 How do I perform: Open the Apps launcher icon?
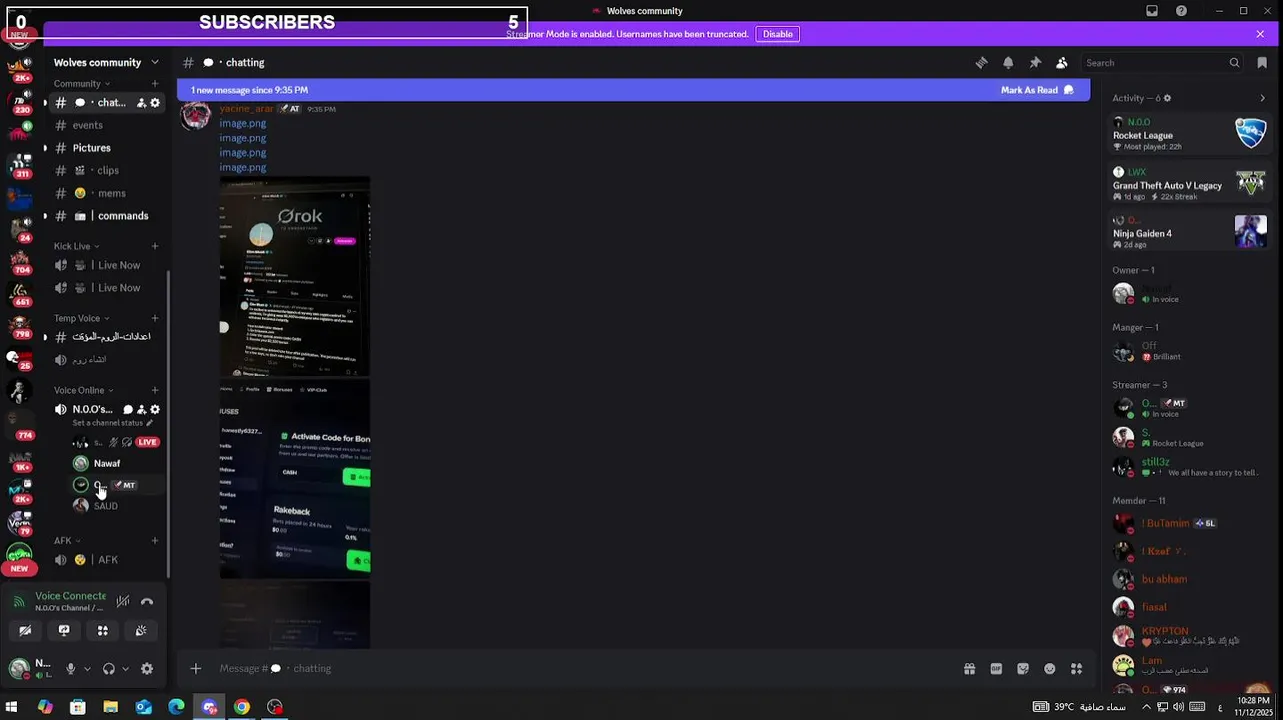point(1077,669)
